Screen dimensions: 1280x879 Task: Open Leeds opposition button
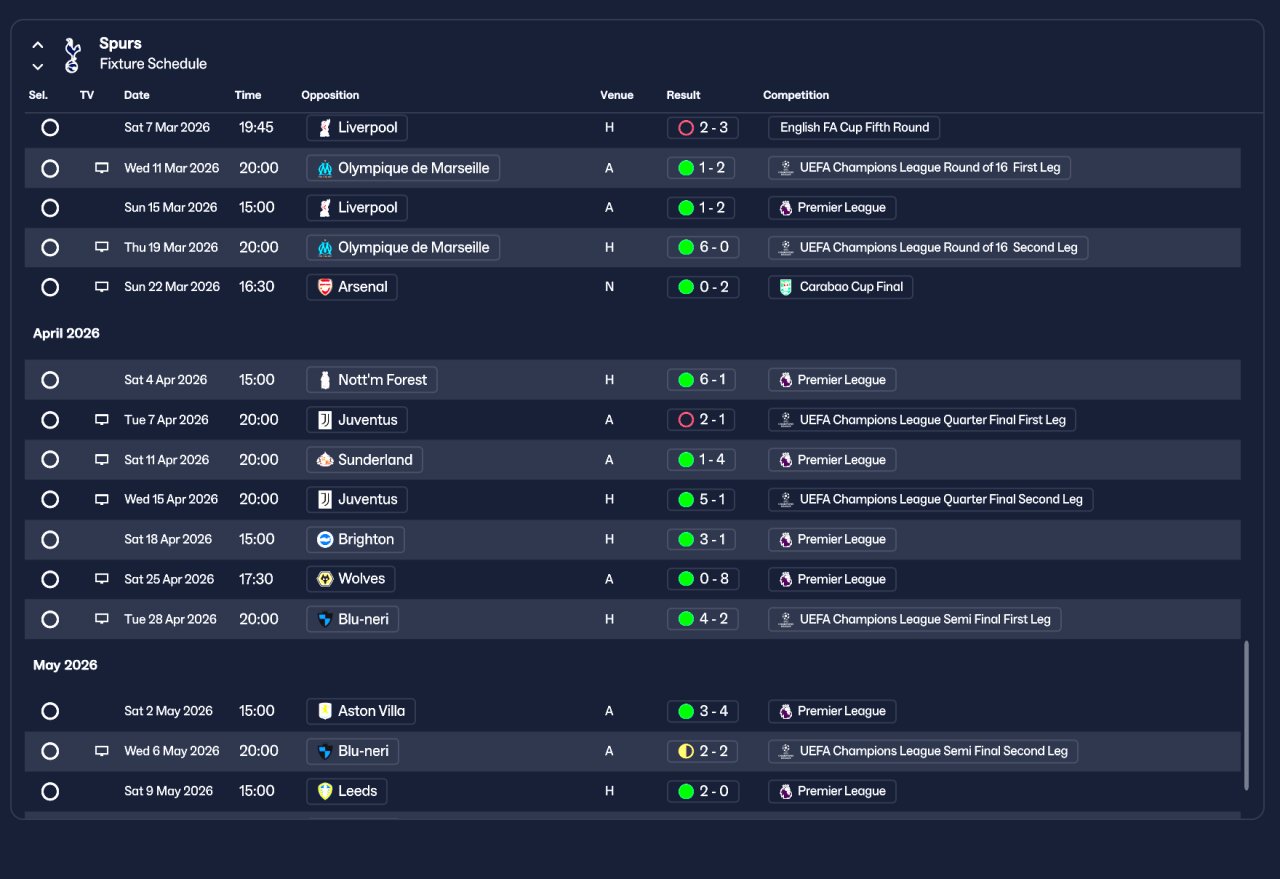[347, 791]
